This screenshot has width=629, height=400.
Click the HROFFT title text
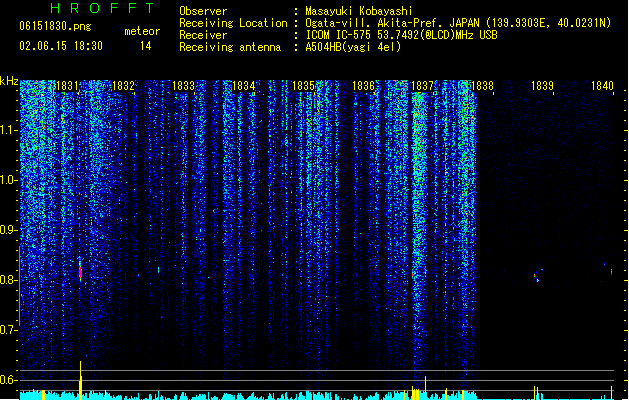point(102,8)
